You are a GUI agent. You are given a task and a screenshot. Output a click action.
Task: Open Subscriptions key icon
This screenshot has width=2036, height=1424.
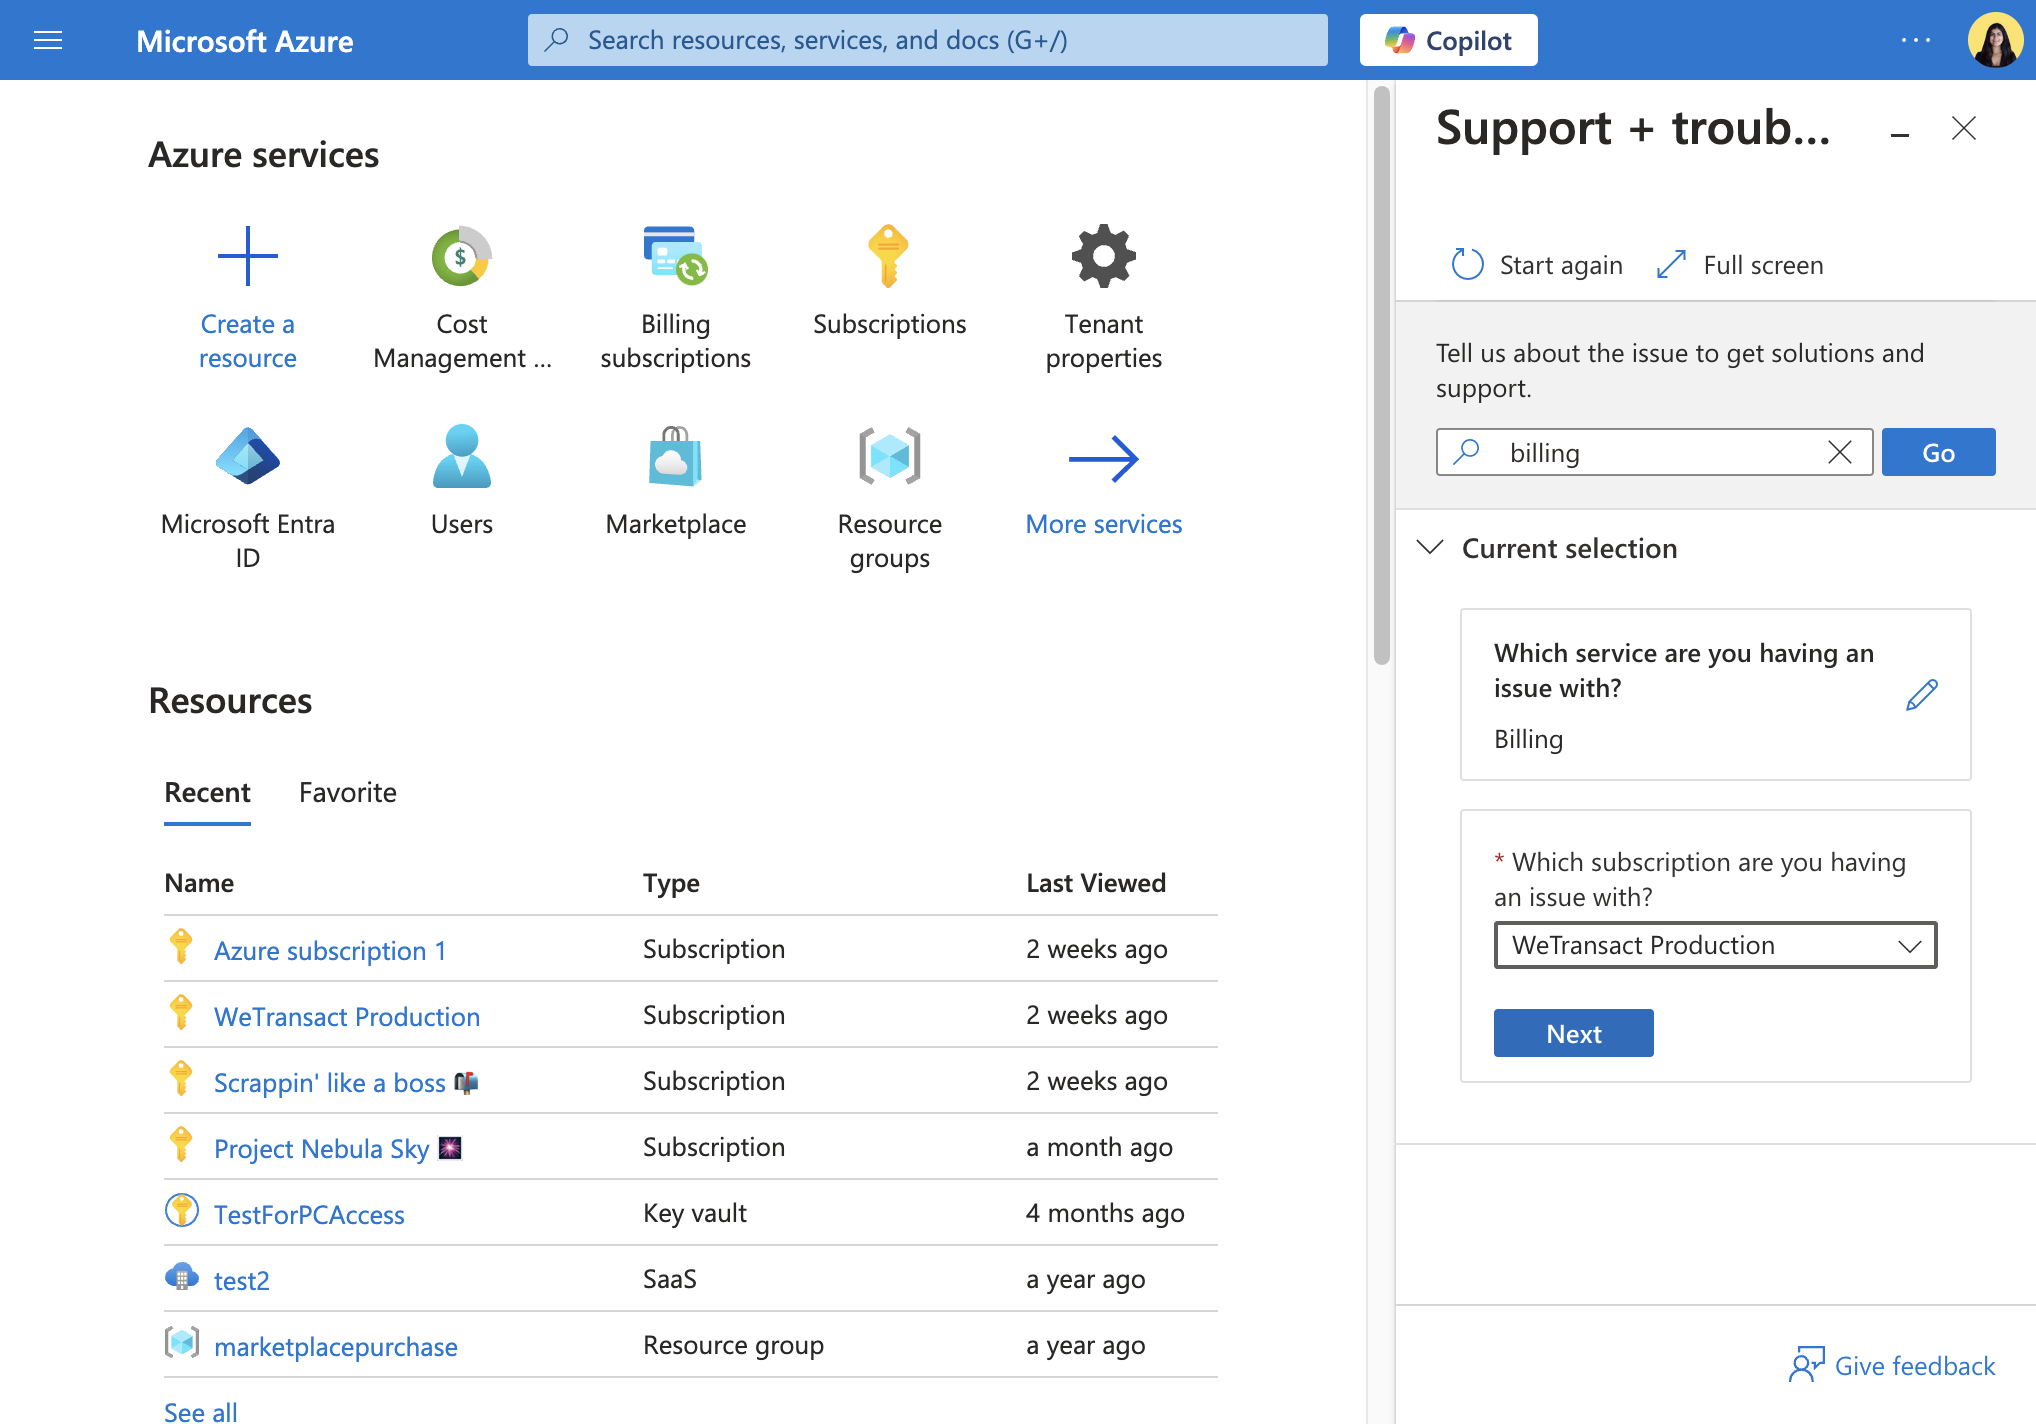(x=889, y=256)
